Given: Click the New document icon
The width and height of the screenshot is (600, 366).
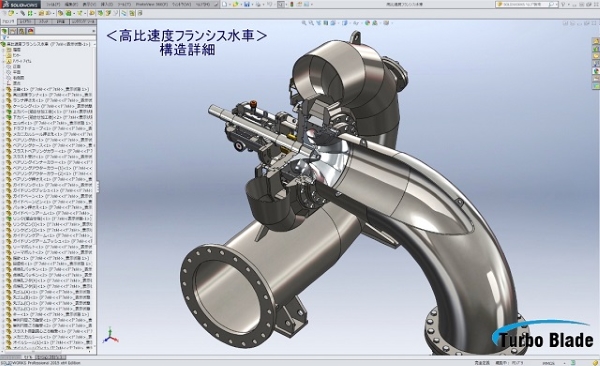Looking at the screenshot, I should [x=225, y=4].
